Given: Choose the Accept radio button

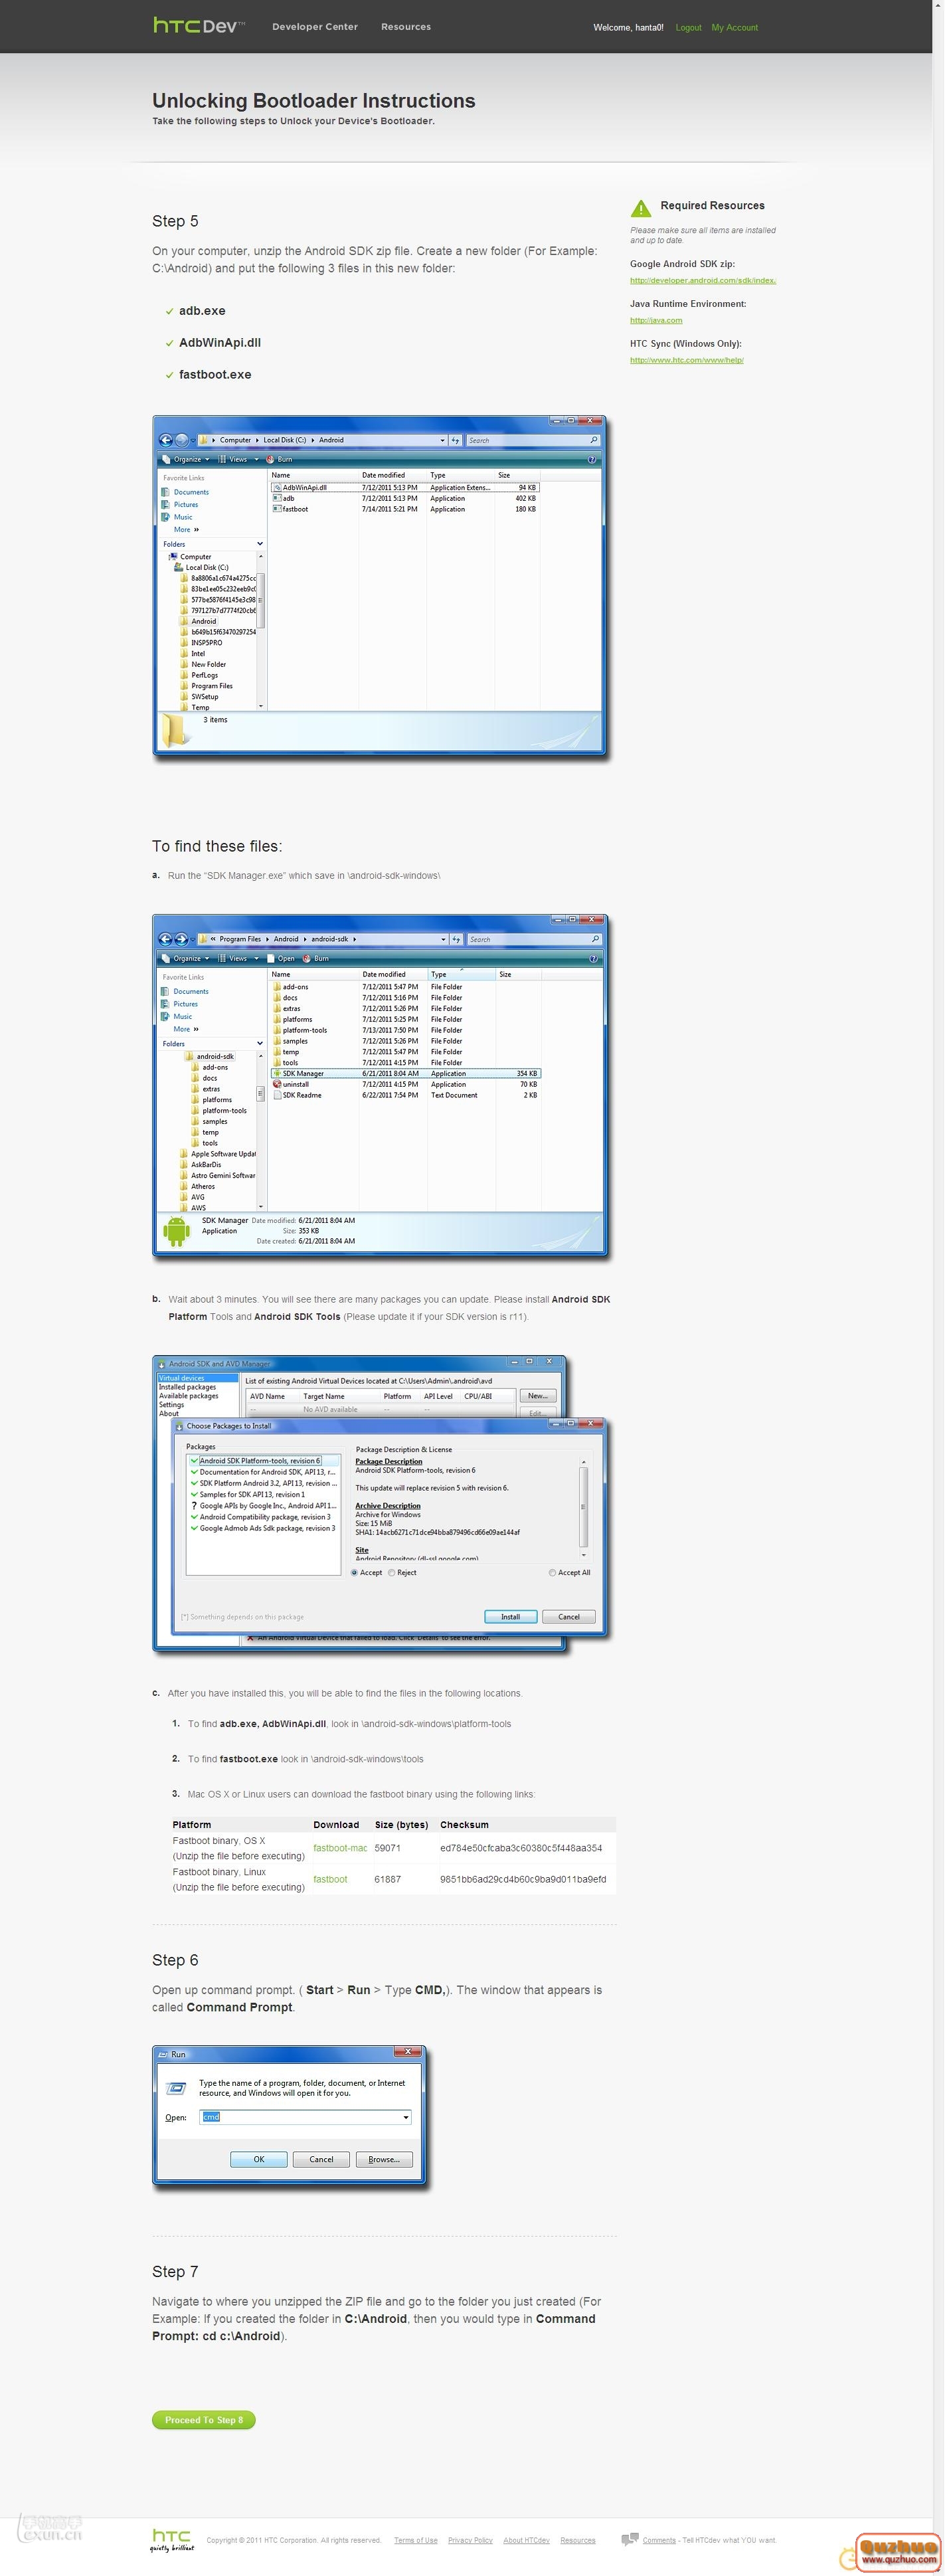Looking at the screenshot, I should [x=354, y=1573].
